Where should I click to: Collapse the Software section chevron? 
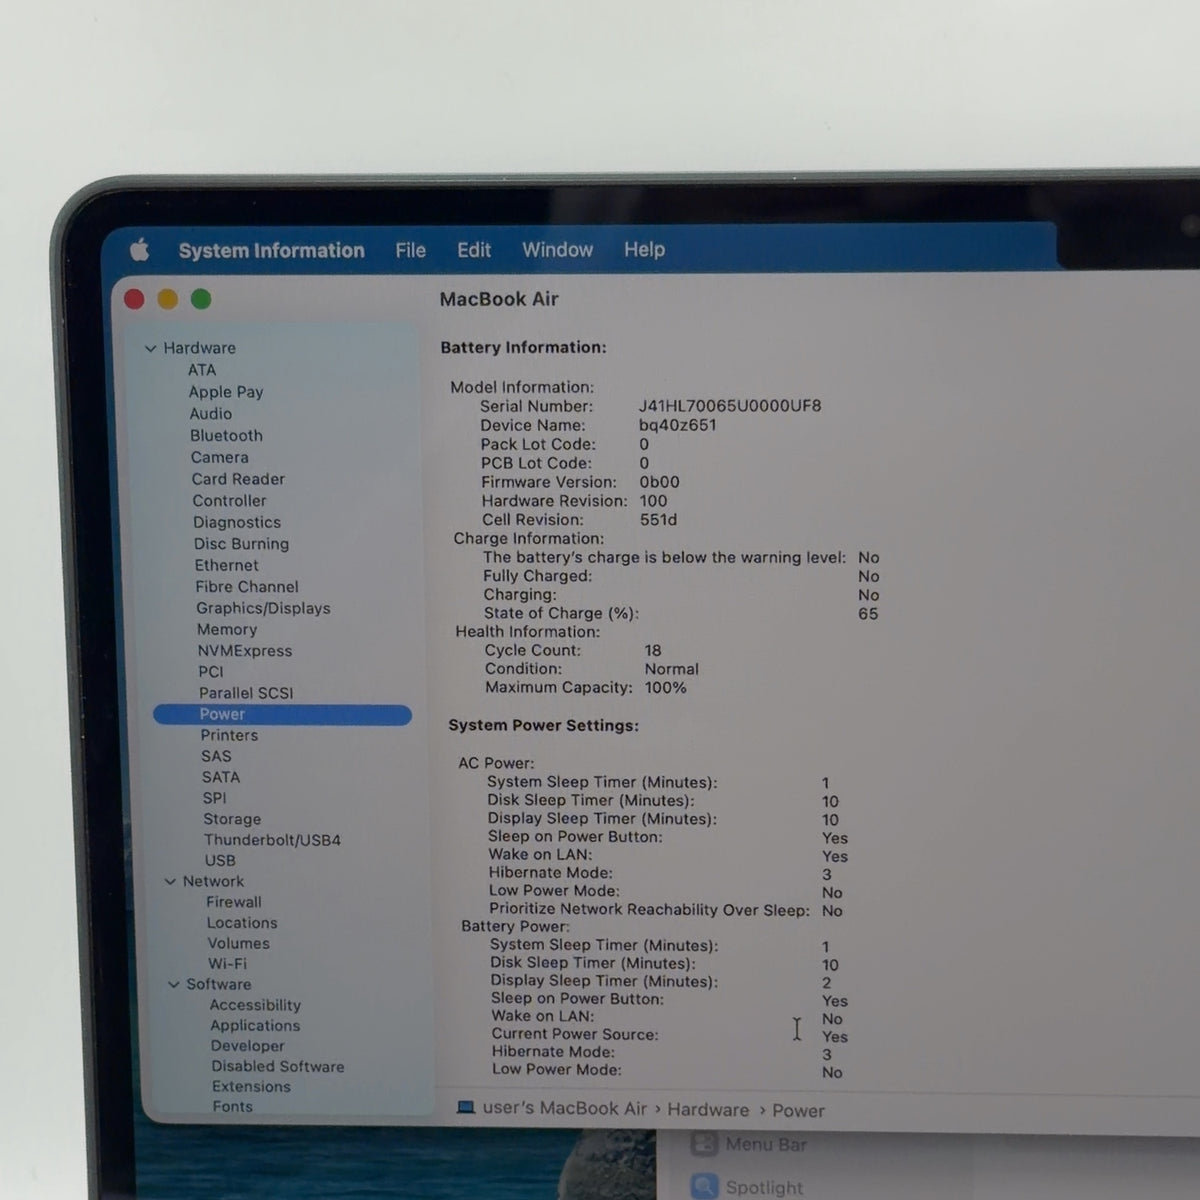click(174, 984)
